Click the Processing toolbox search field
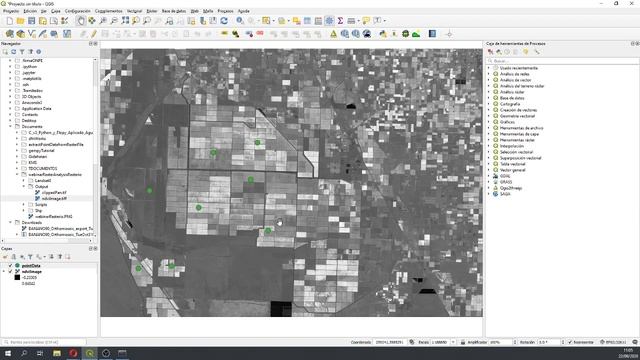The height and width of the screenshot is (360, 640). (562, 61)
